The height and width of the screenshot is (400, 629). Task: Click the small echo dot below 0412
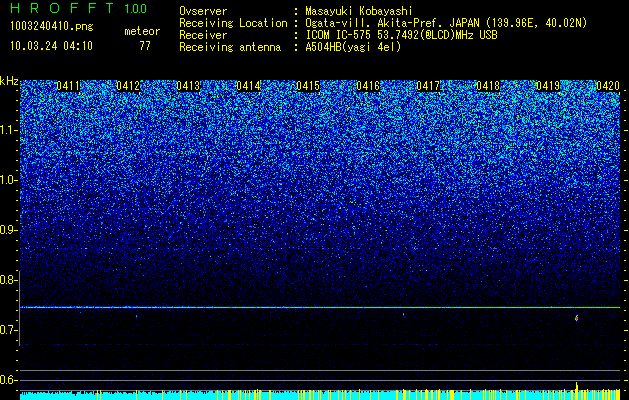pos(136,317)
